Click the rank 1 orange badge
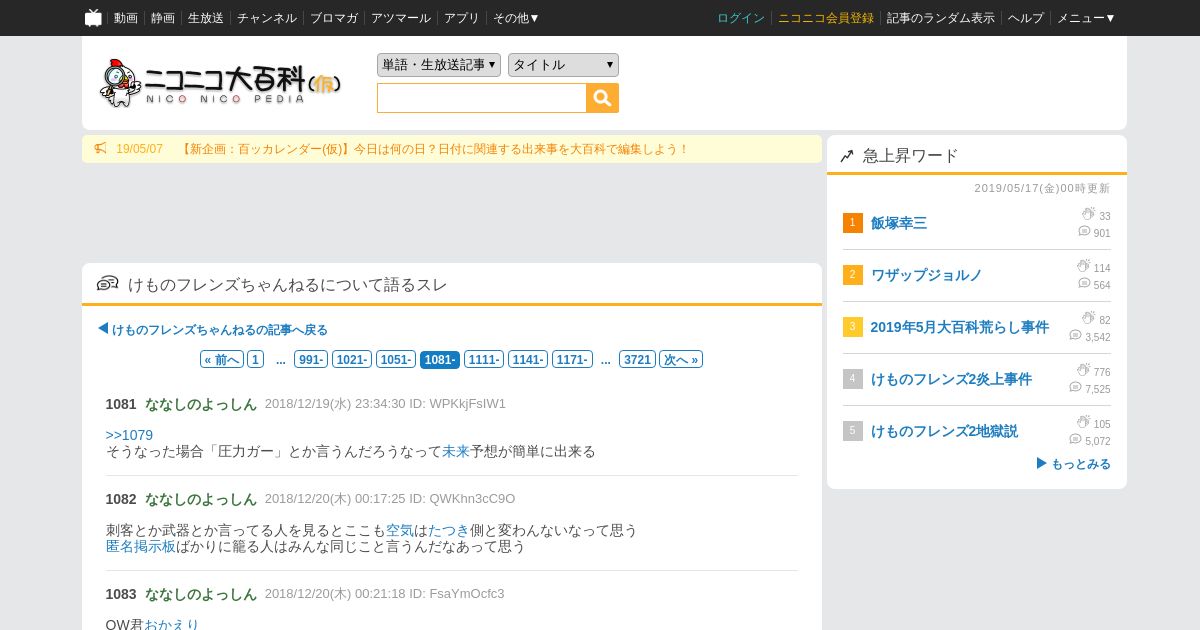This screenshot has width=1200, height=630. (x=852, y=223)
